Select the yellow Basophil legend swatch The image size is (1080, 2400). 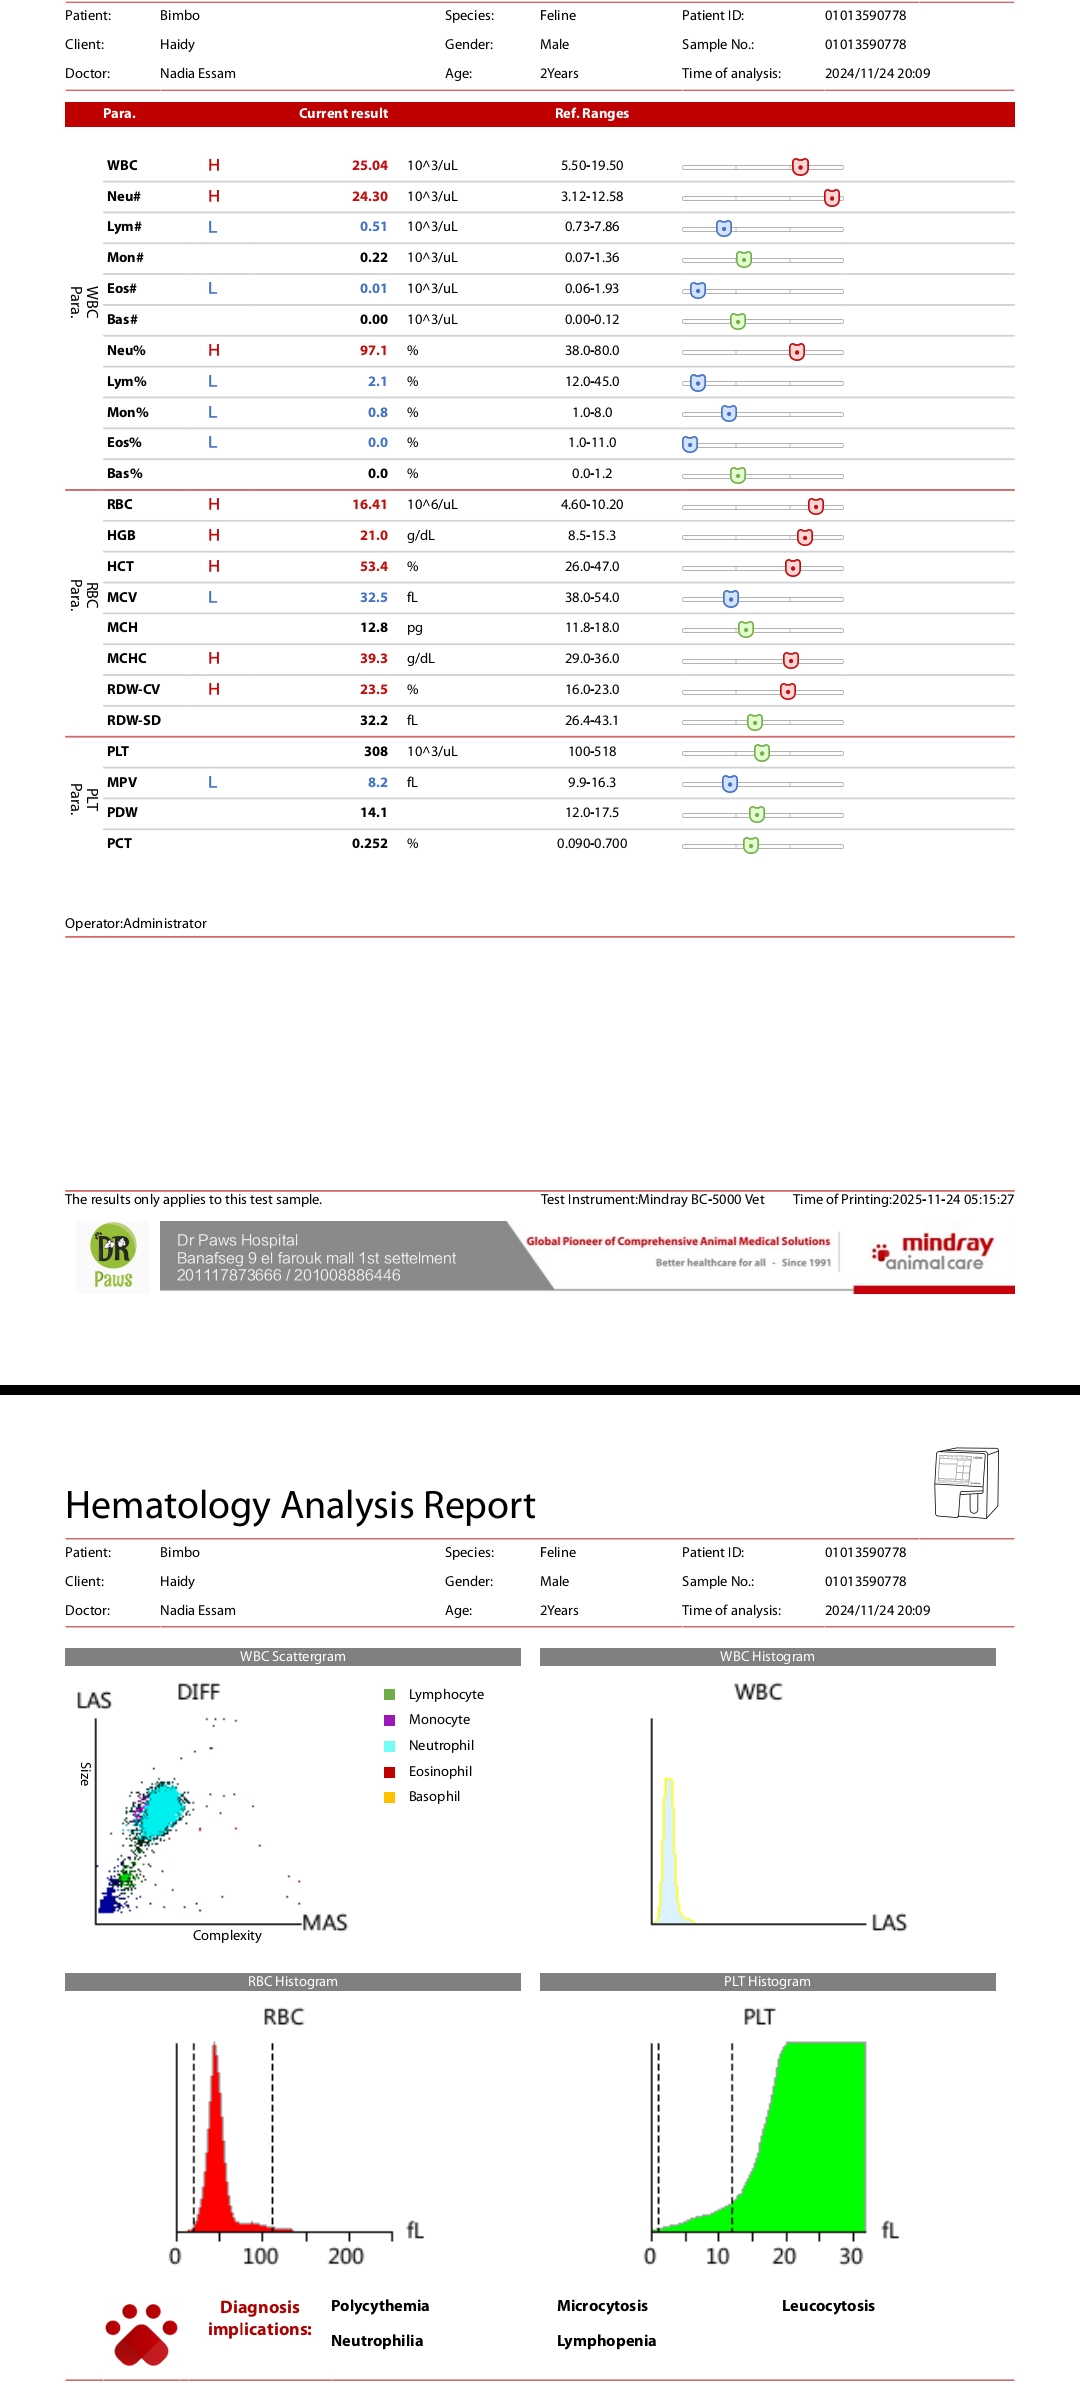click(x=390, y=1797)
